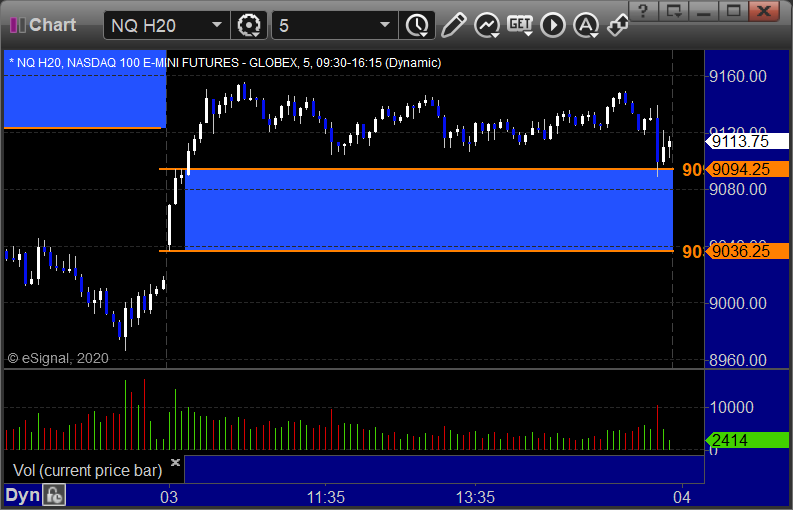Screen dimensions: 793x510
Task: Open the time template clock icon
Action: (x=417, y=25)
